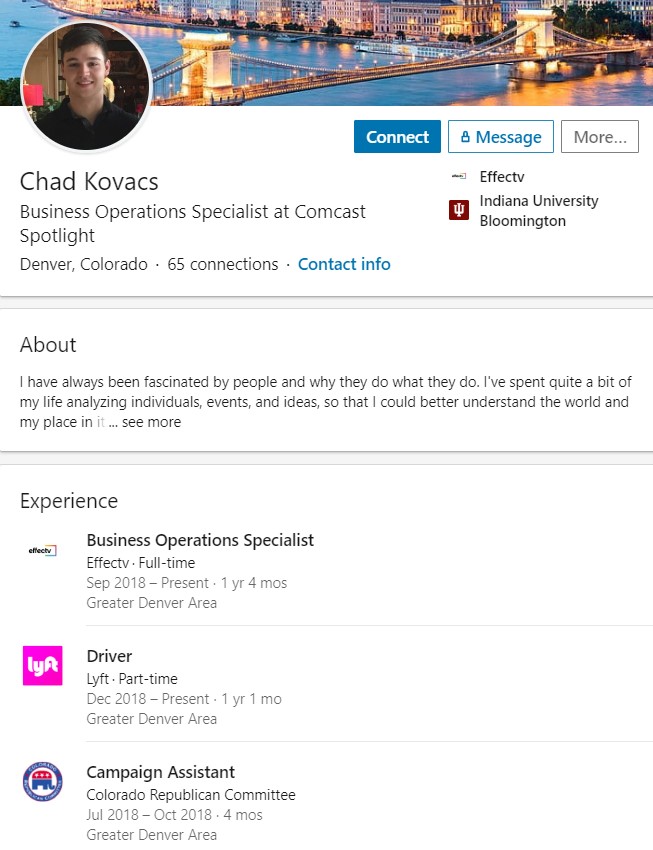Open Chad Kovacs profile photo

point(87,87)
